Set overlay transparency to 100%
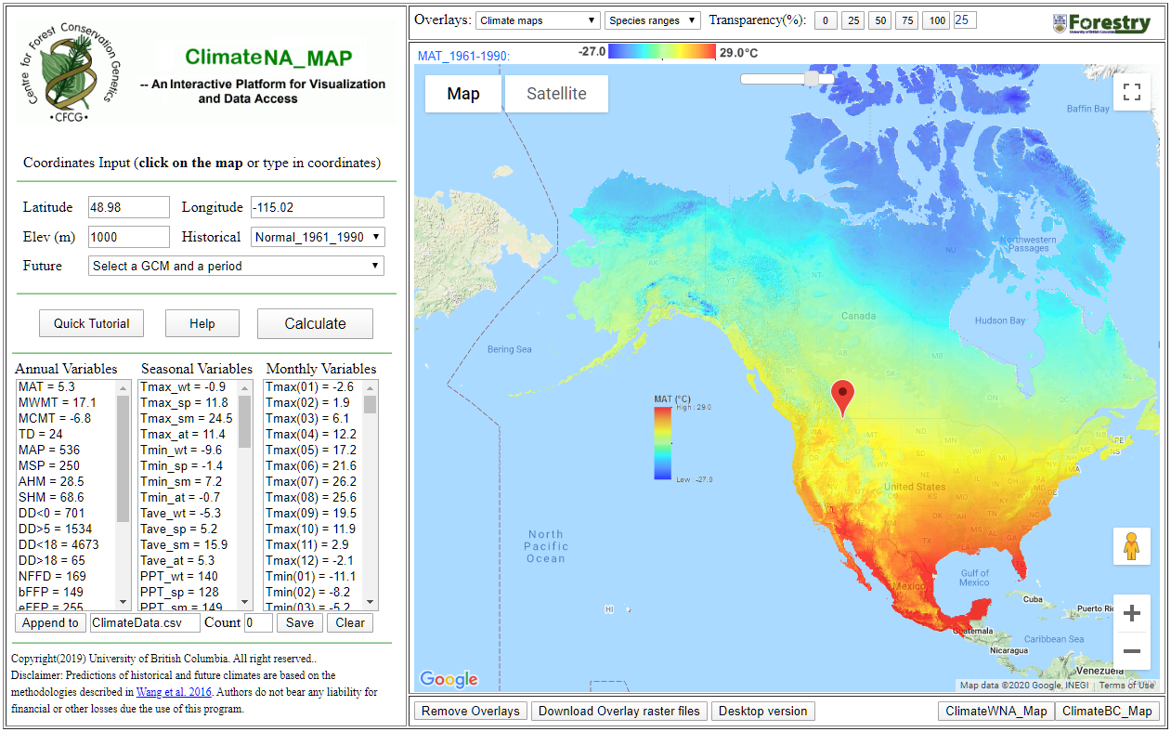1171x732 pixels. click(936, 19)
